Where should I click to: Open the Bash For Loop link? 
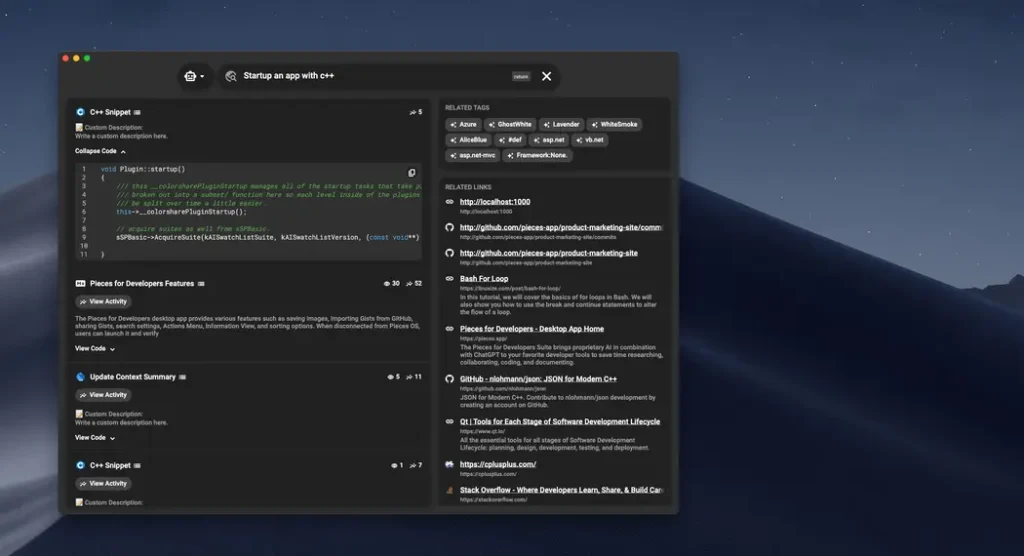[484, 278]
